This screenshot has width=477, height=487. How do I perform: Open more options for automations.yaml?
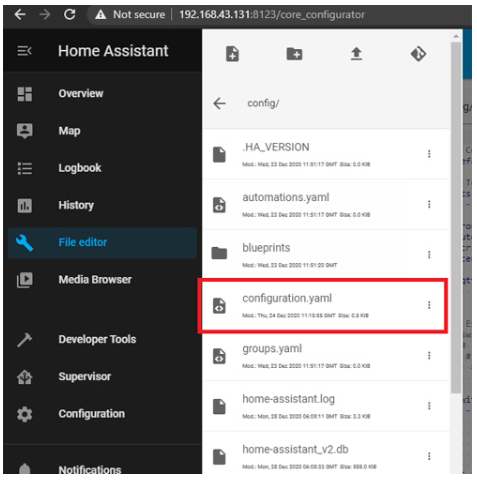click(x=429, y=204)
